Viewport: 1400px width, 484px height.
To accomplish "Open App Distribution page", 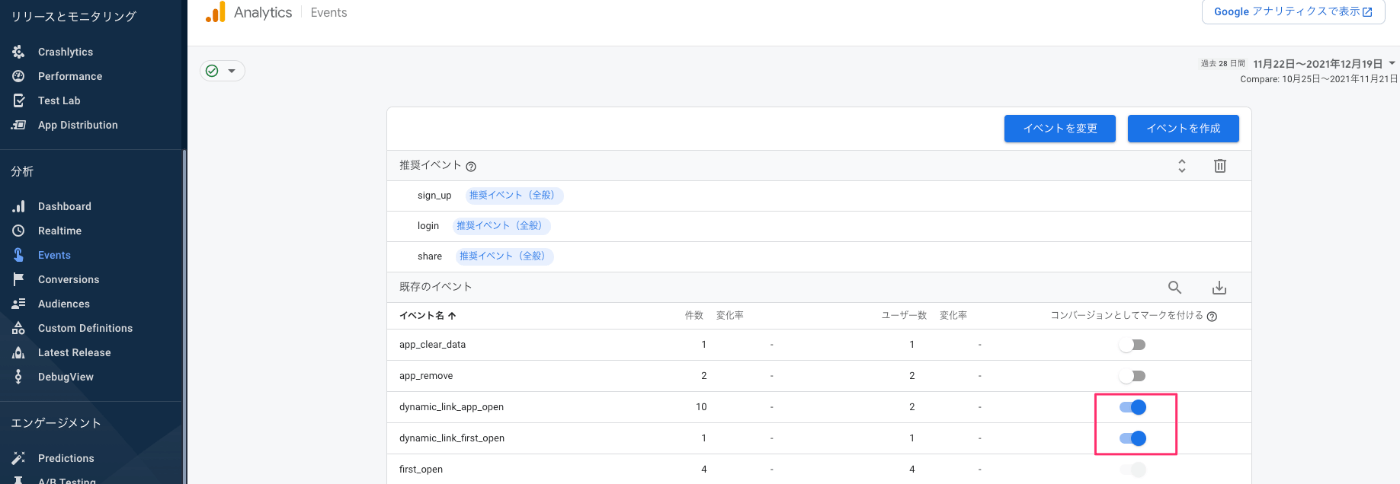I will (x=78, y=125).
